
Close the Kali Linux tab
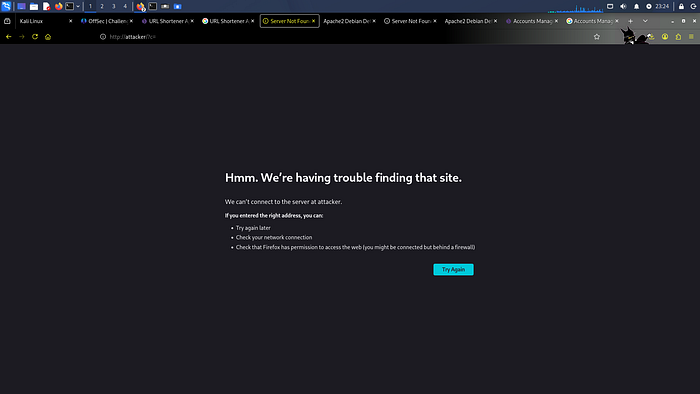coord(71,21)
